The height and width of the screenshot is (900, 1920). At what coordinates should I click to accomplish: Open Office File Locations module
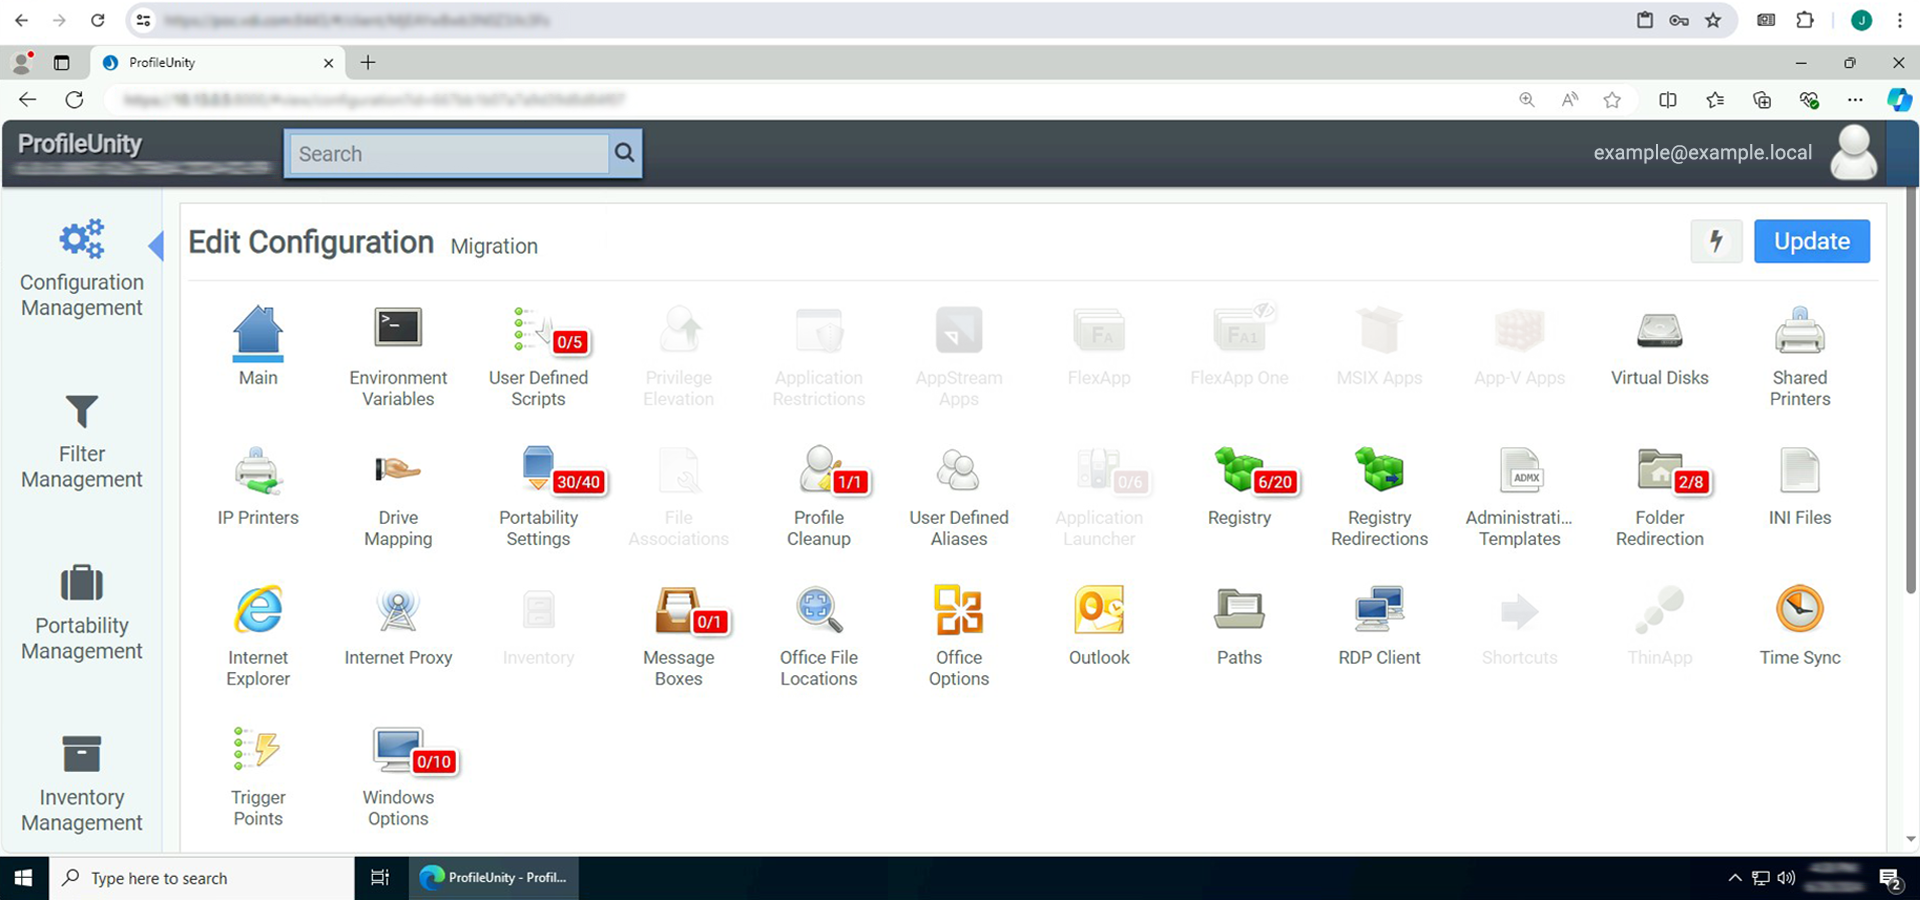[x=819, y=637]
